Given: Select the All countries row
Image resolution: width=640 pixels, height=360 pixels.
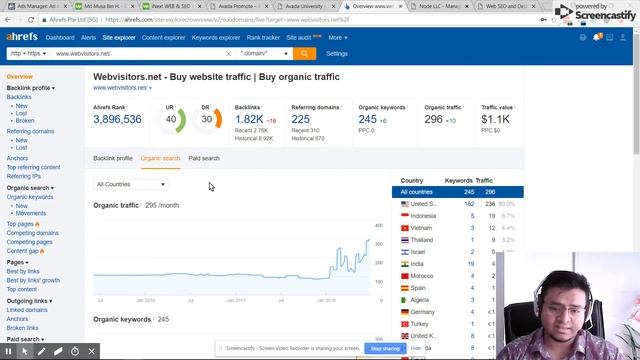Looking at the screenshot, I should pyautogui.click(x=458, y=192).
